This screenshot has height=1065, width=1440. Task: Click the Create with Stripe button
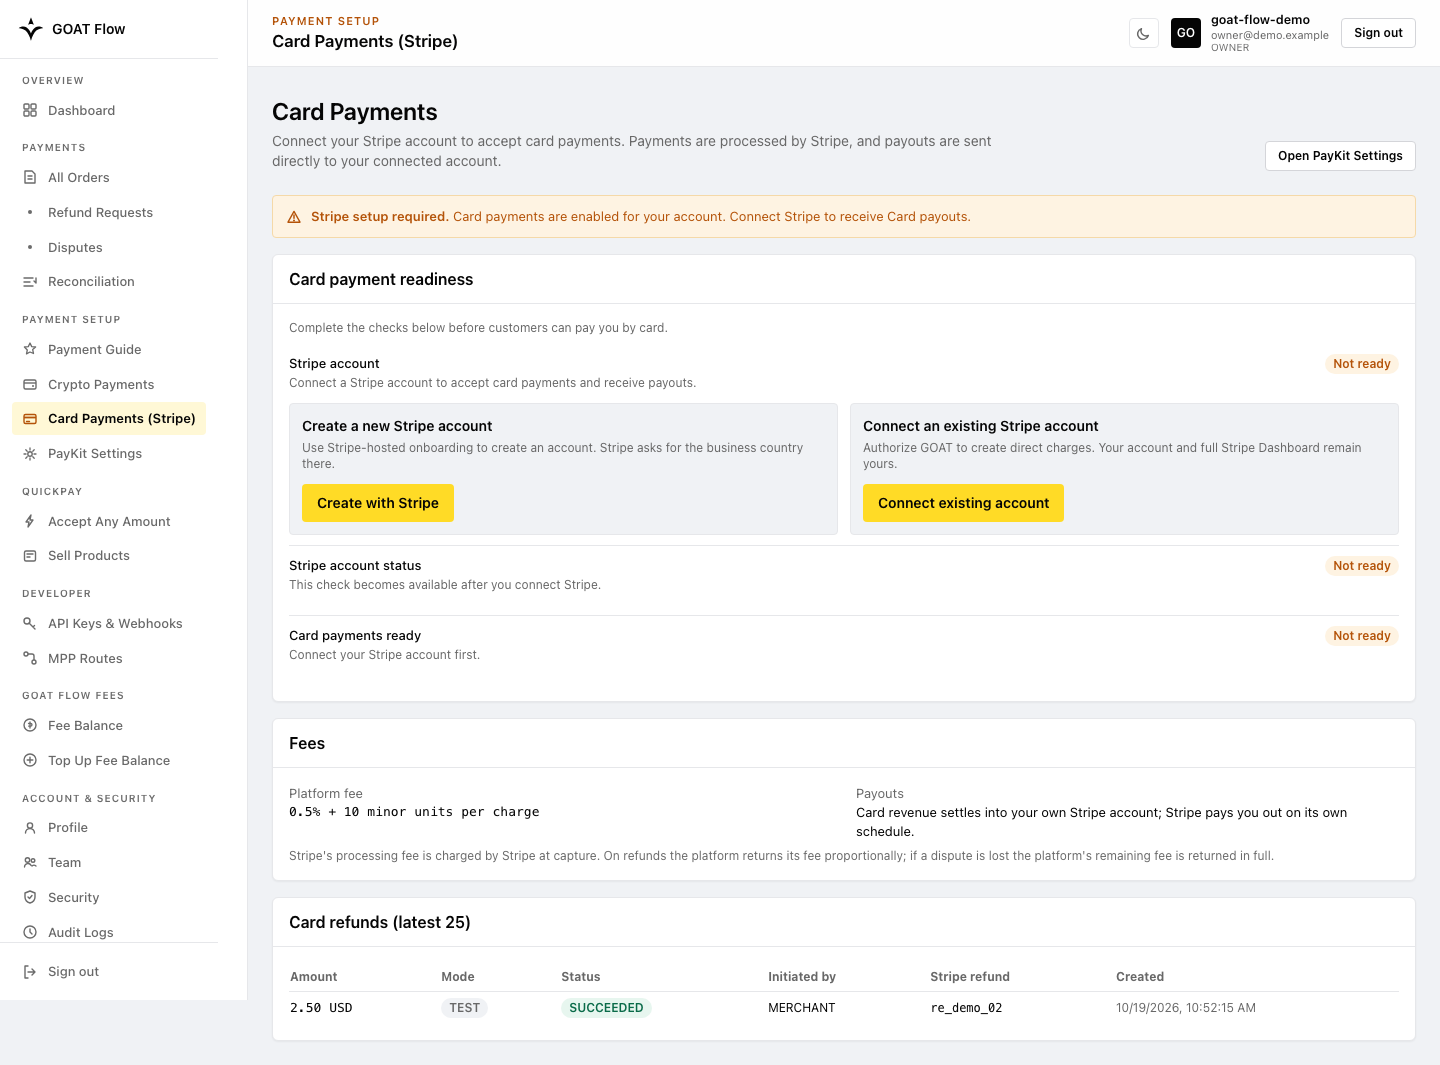tap(378, 503)
